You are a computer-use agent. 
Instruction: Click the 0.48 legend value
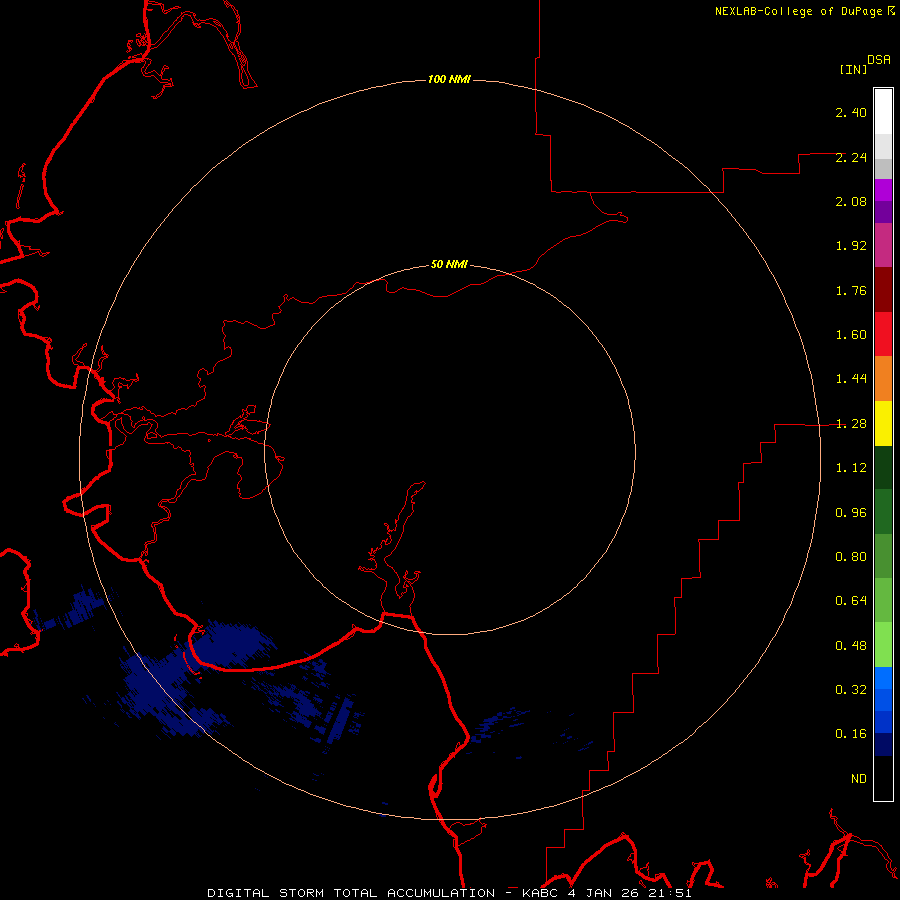point(851,646)
